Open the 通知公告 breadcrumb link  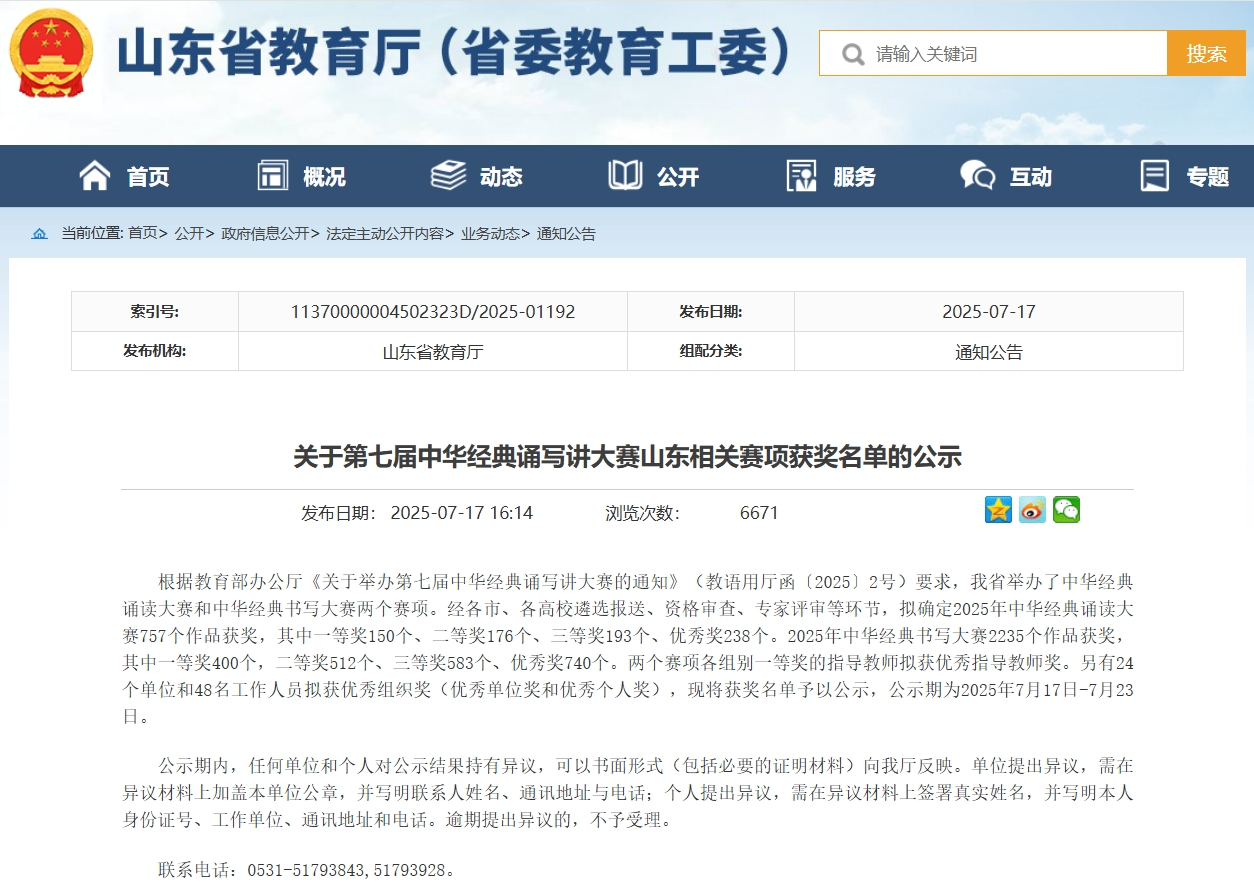pos(566,234)
